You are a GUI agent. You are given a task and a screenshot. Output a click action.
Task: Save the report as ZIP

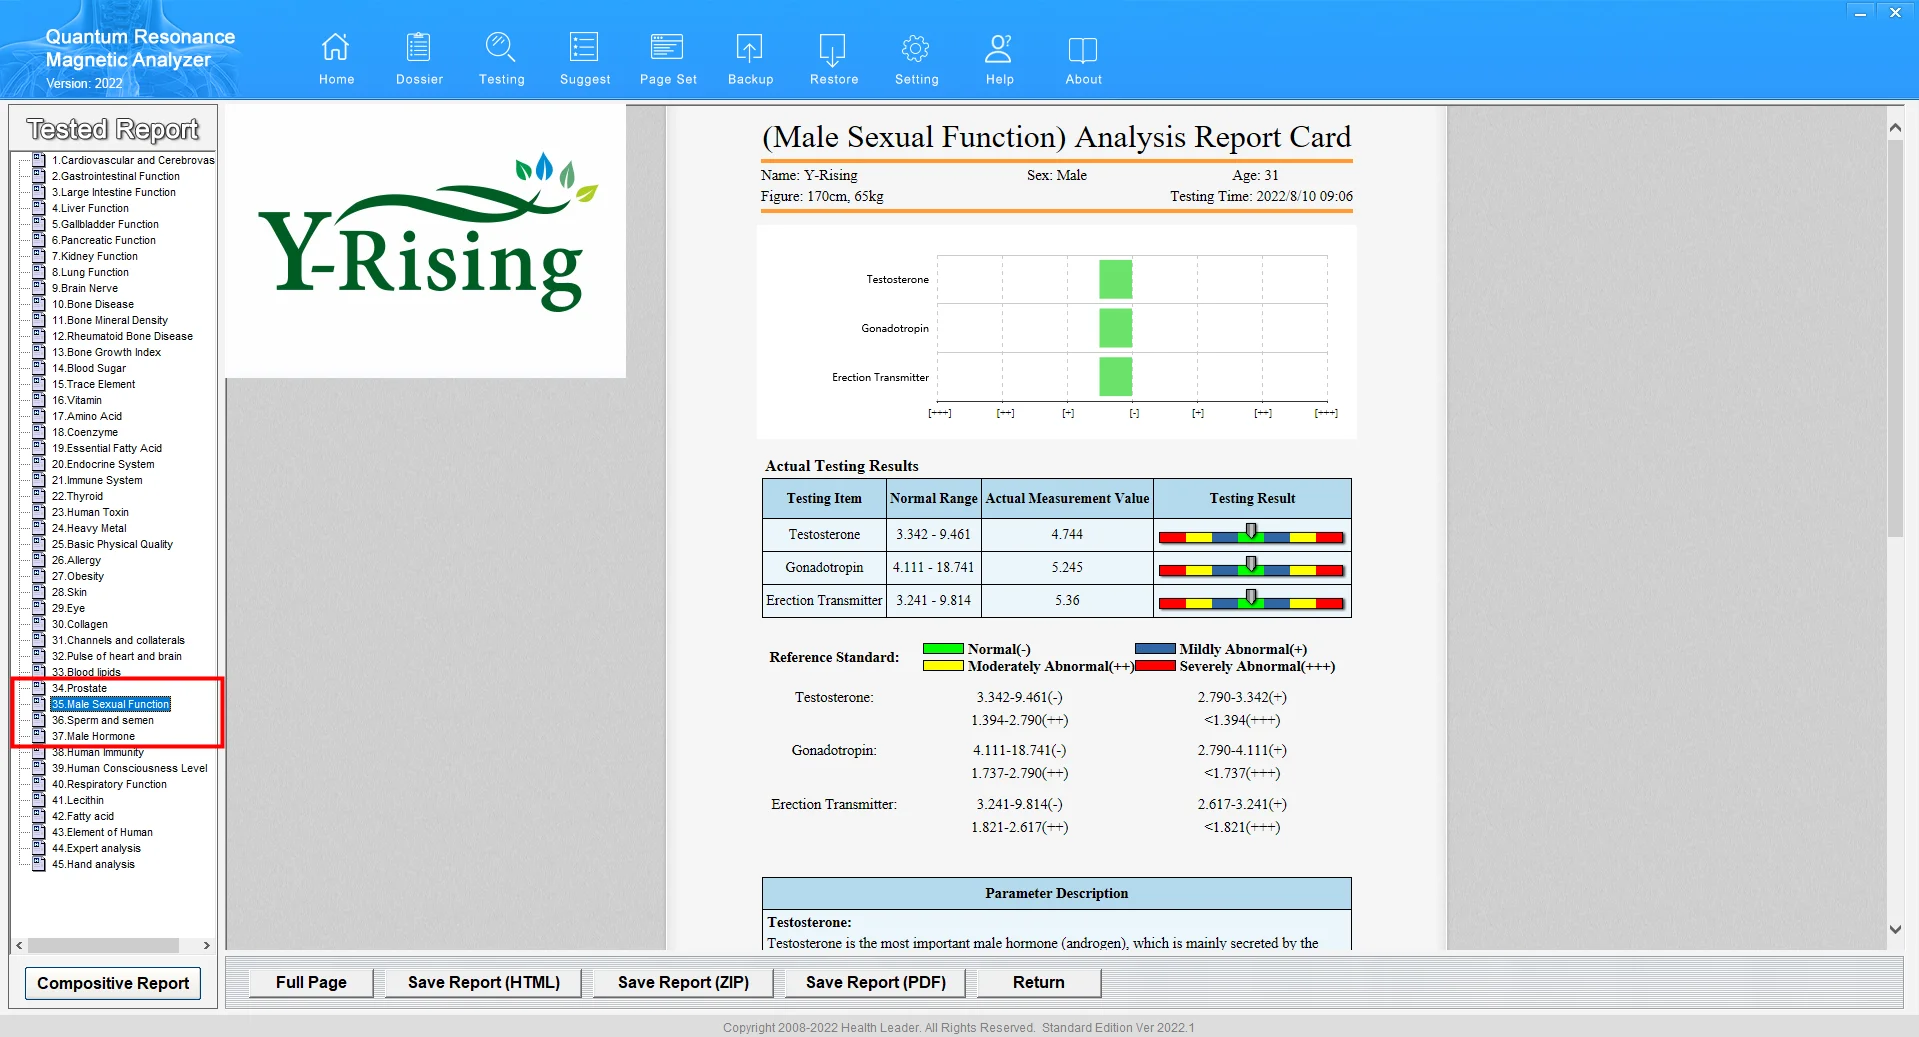683,982
